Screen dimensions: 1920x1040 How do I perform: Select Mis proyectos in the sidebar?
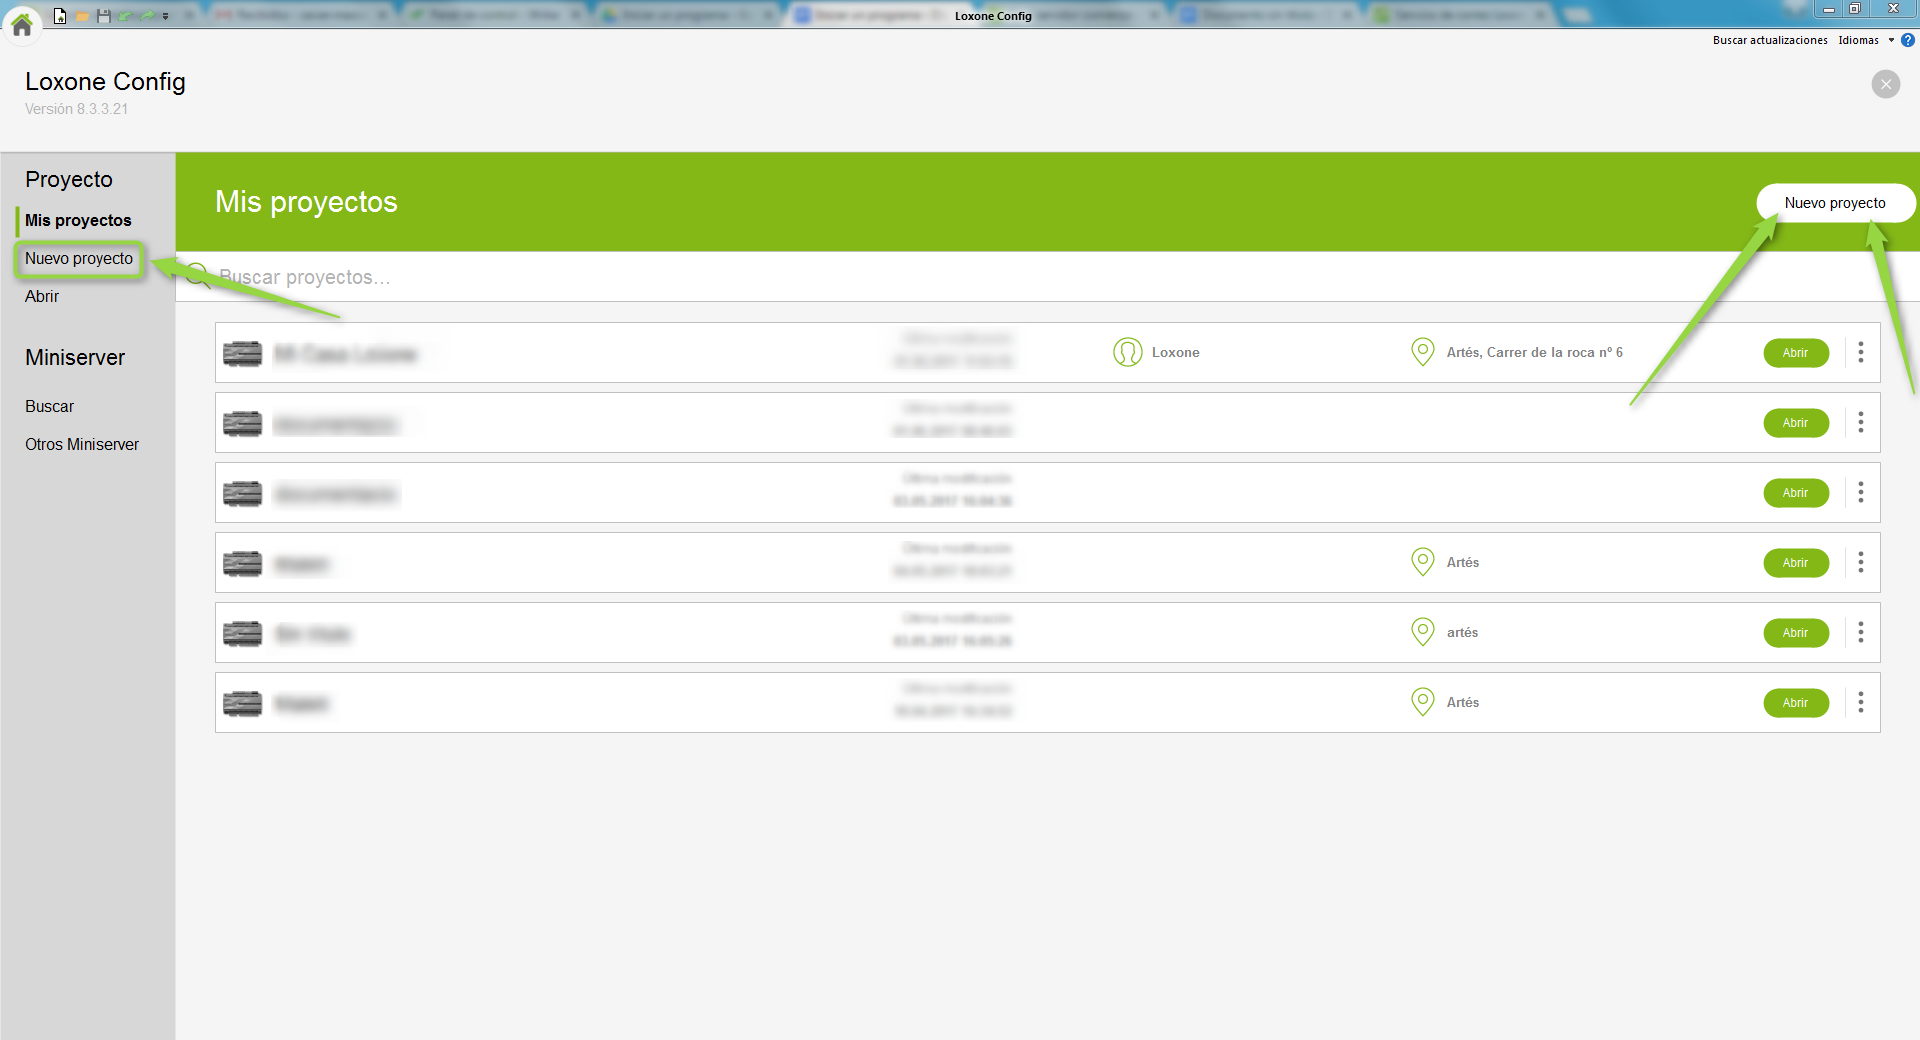click(x=78, y=220)
